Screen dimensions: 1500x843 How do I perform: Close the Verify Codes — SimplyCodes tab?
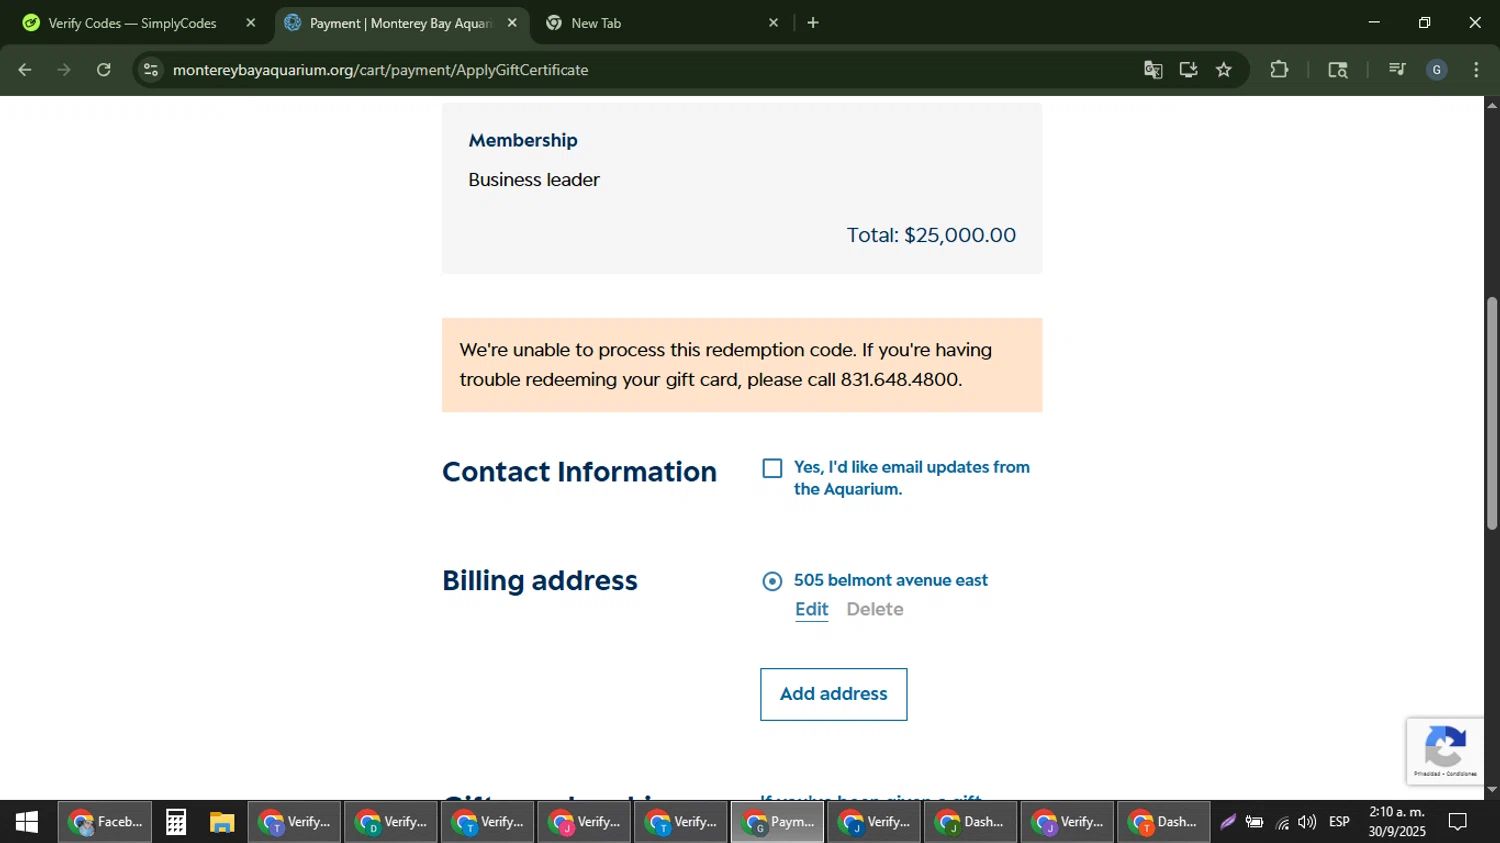[251, 23]
